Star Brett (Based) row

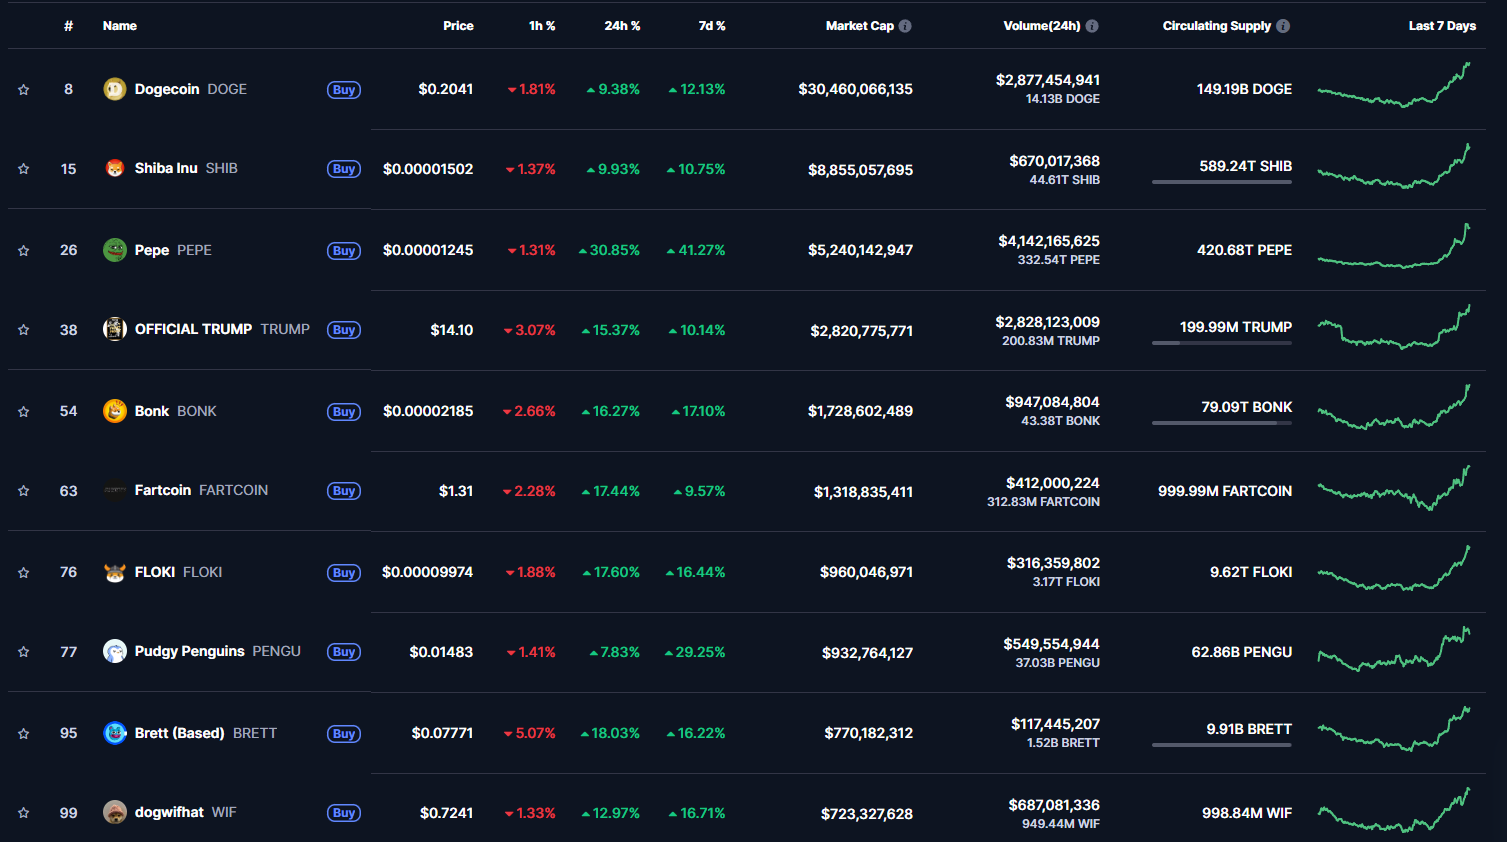23,734
